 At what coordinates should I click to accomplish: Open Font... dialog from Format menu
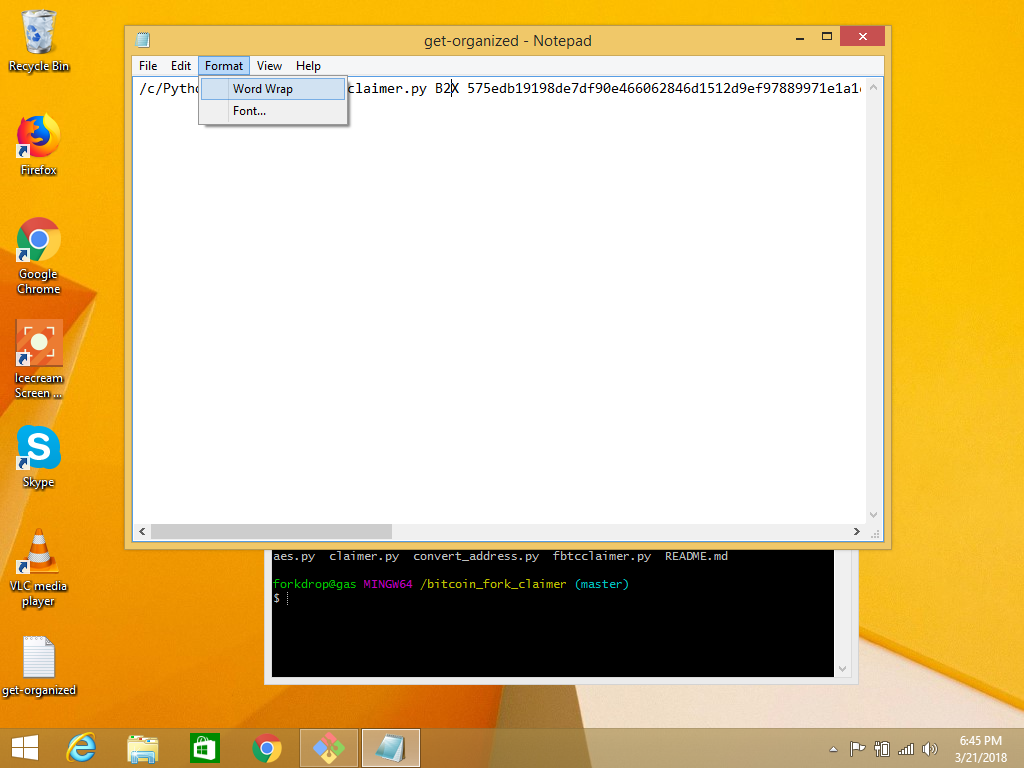[249, 111]
